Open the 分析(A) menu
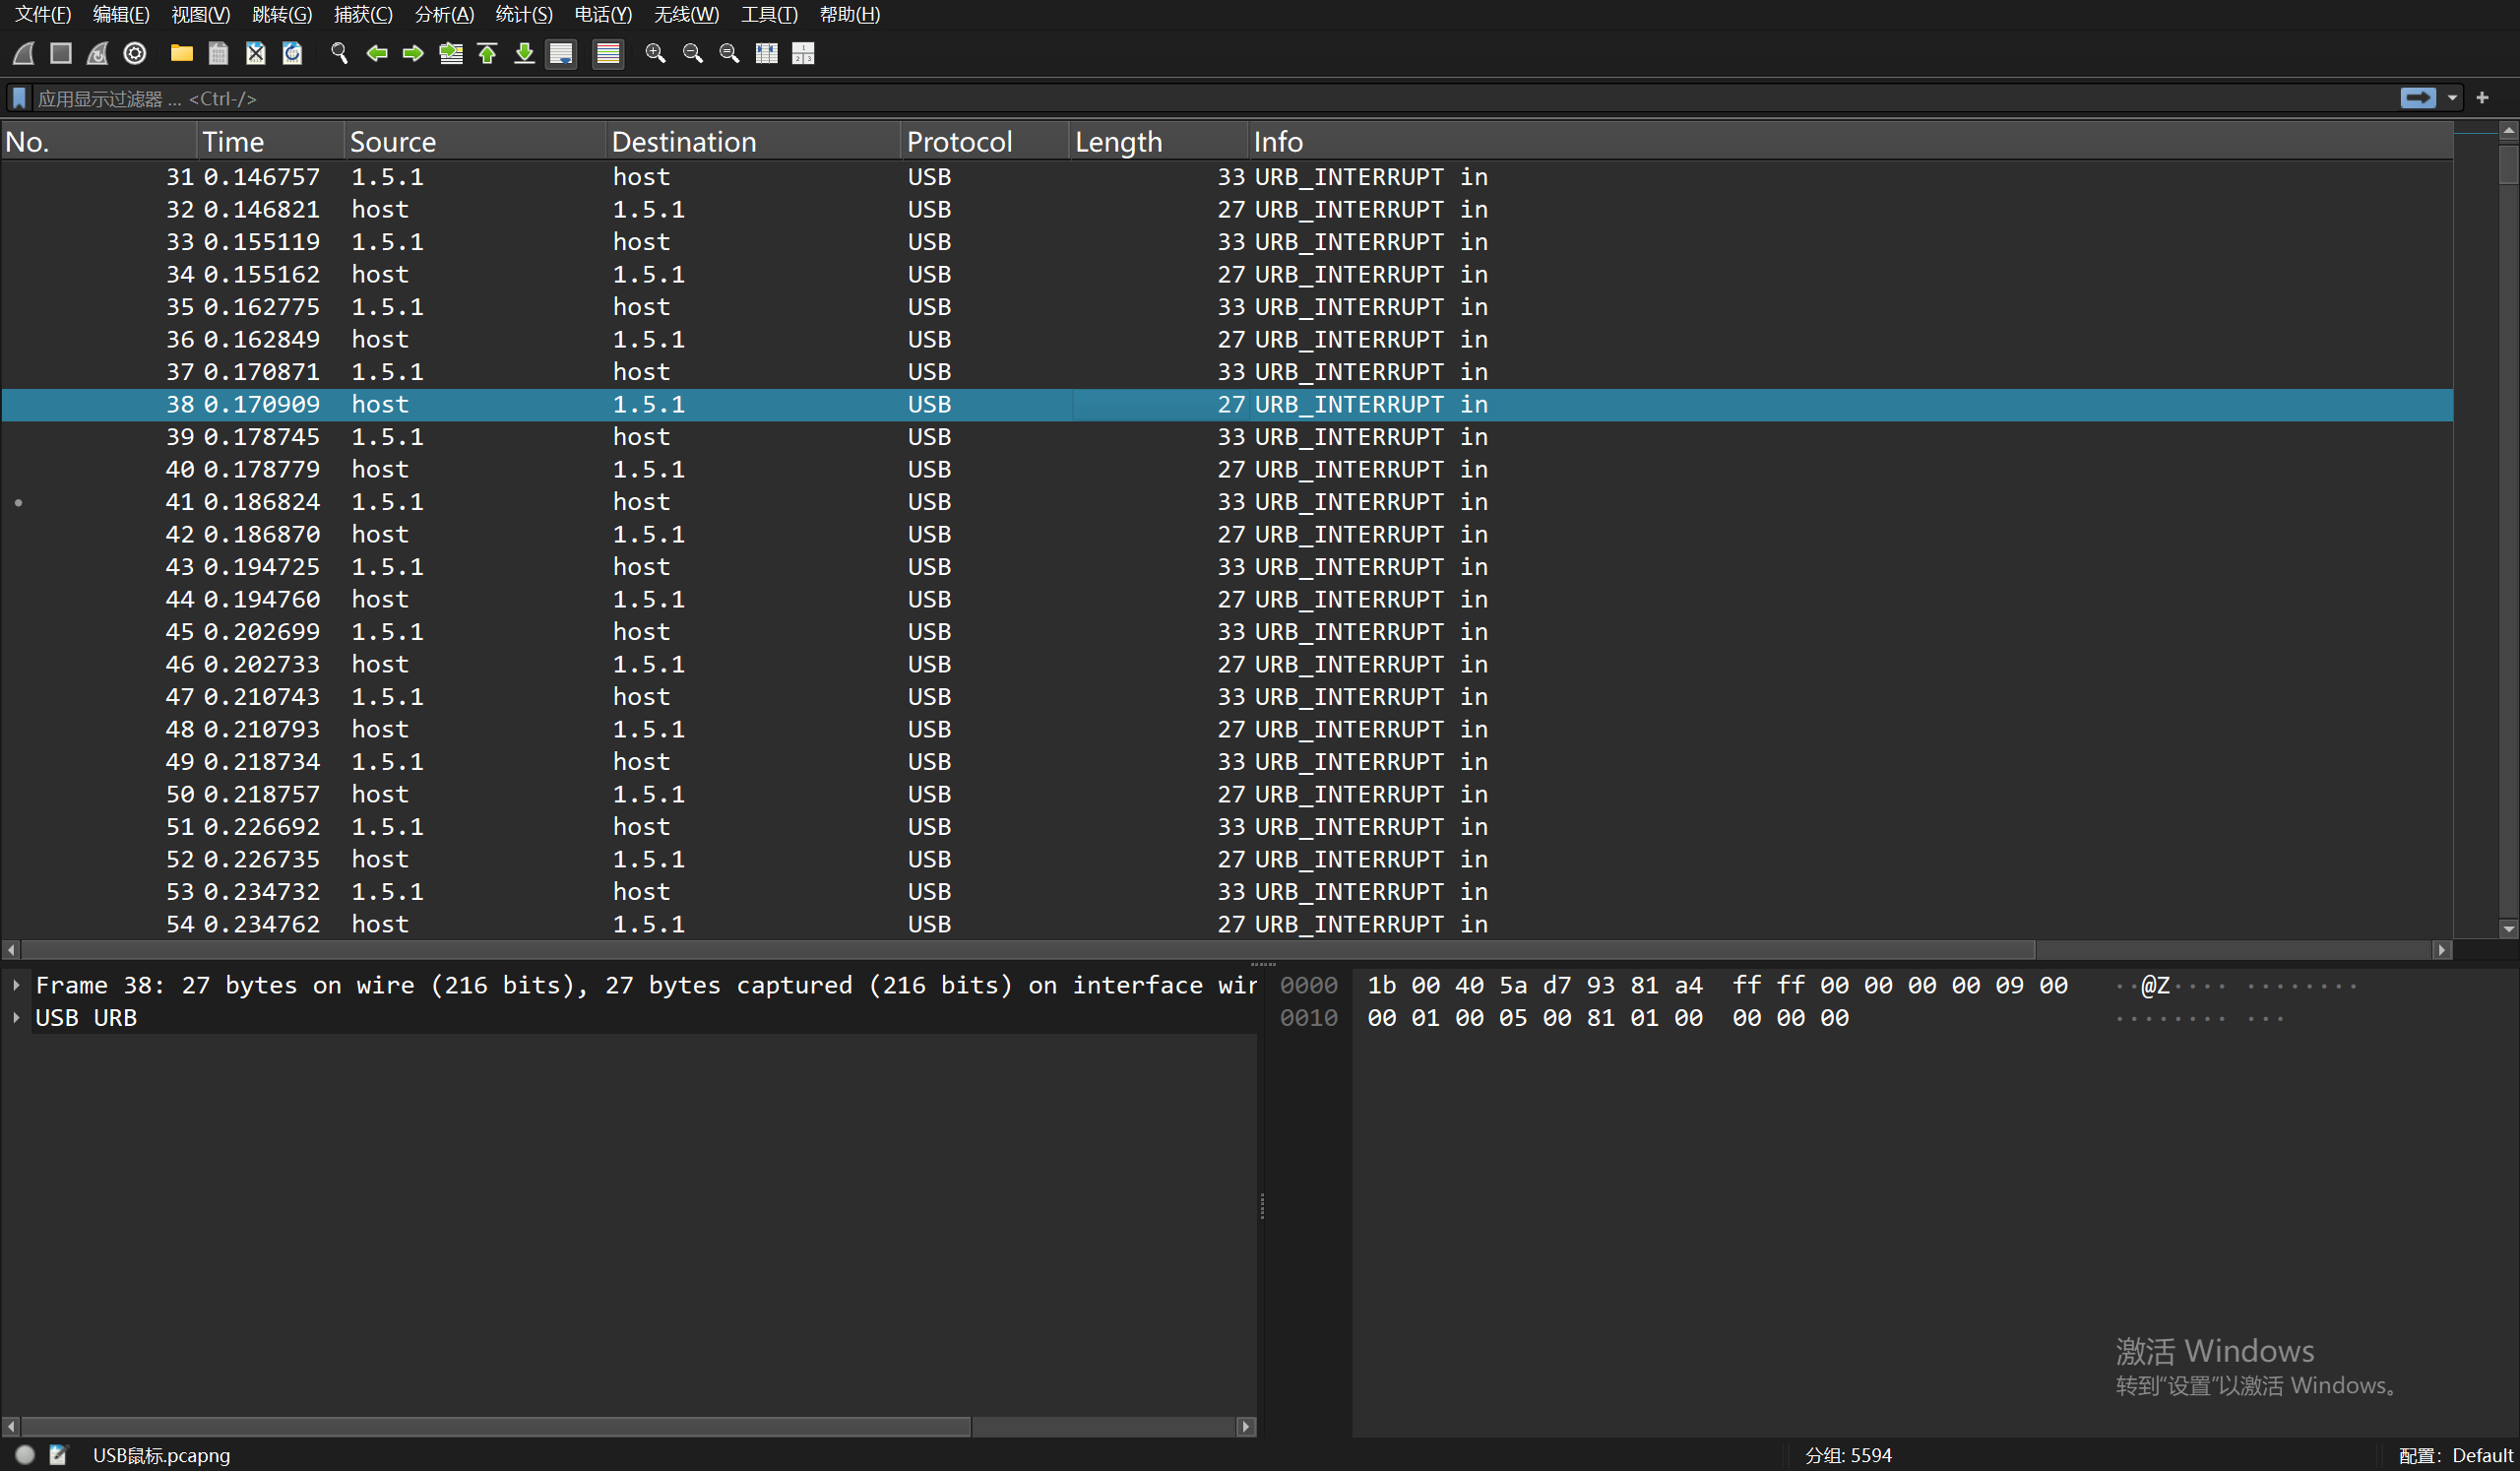Image resolution: width=2520 pixels, height=1471 pixels. click(444, 14)
